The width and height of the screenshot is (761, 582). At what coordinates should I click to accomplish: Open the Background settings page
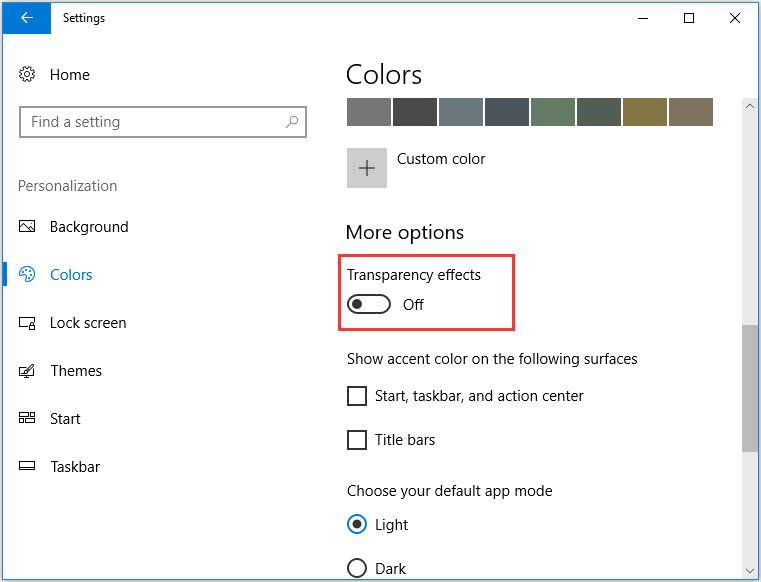[89, 227]
